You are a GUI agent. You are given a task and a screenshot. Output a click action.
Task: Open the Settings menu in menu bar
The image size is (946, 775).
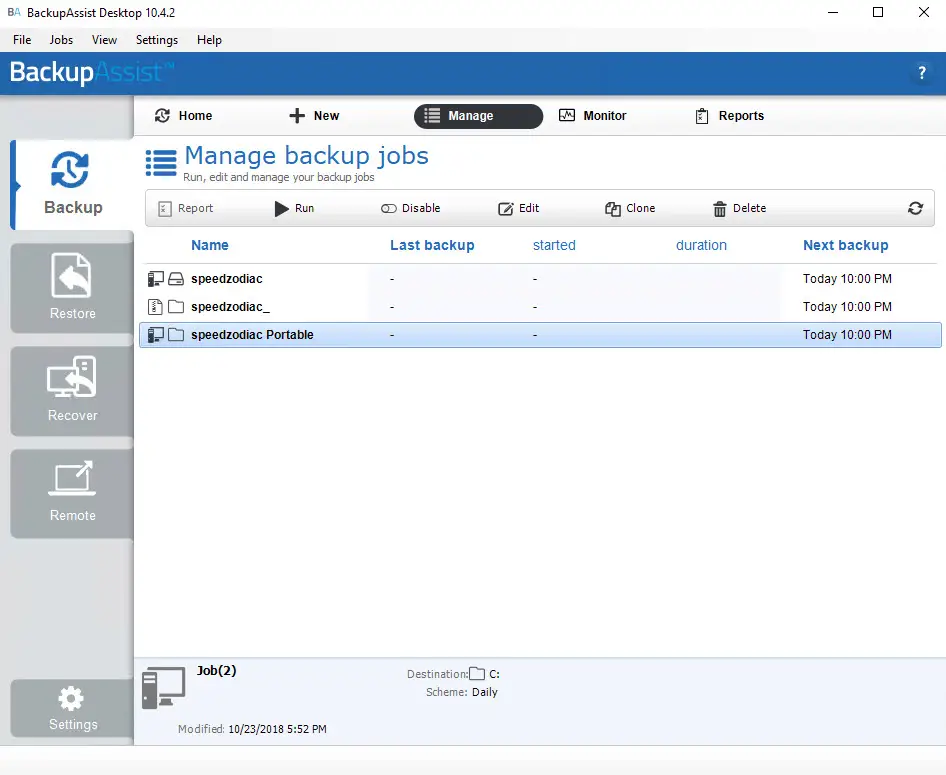[x=157, y=40]
